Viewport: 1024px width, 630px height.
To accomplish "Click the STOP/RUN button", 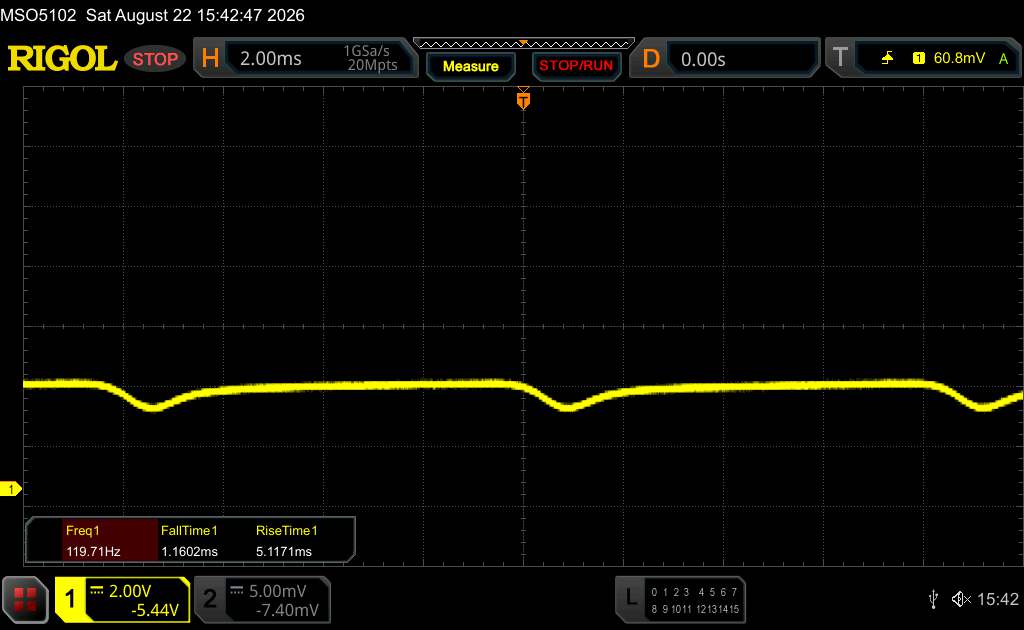I will click(576, 66).
